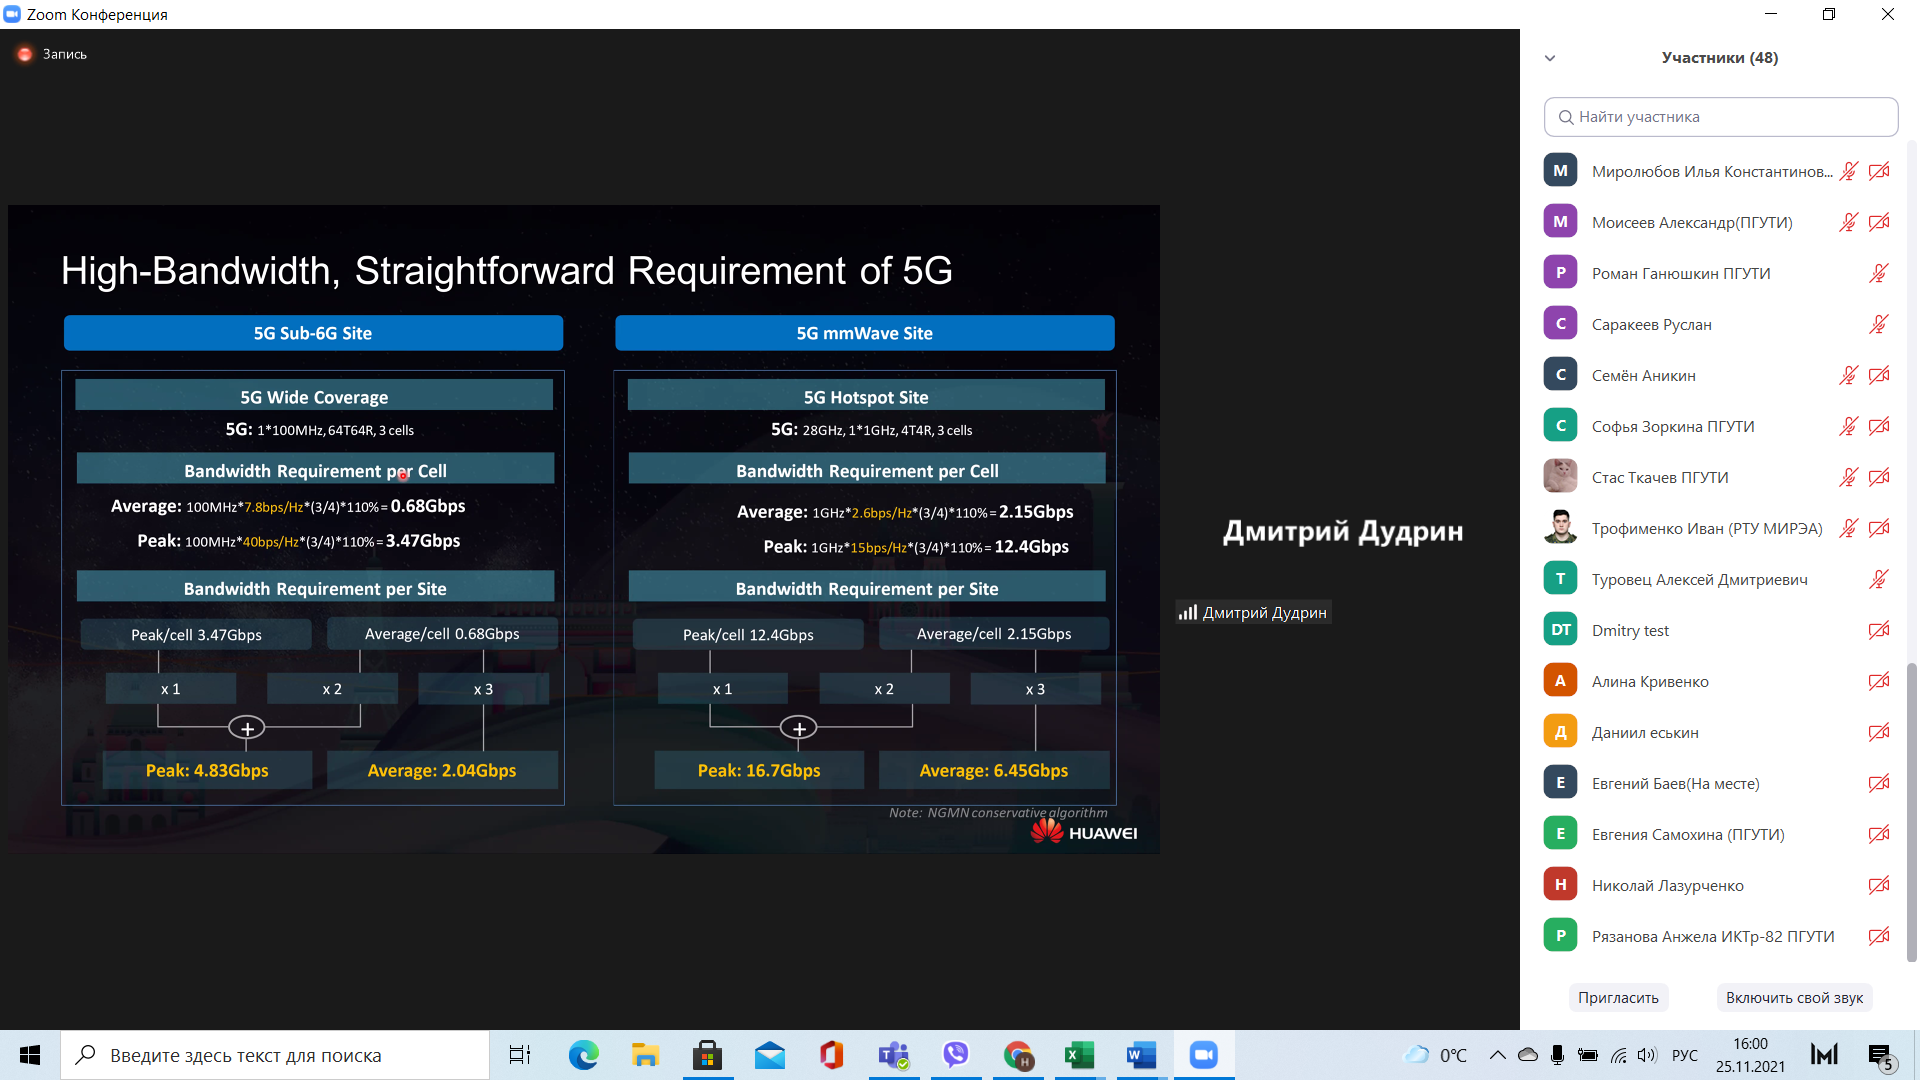Viewport: 1920px width, 1080px height.
Task: Open File Explorer from the taskbar
Action: [x=645, y=1055]
